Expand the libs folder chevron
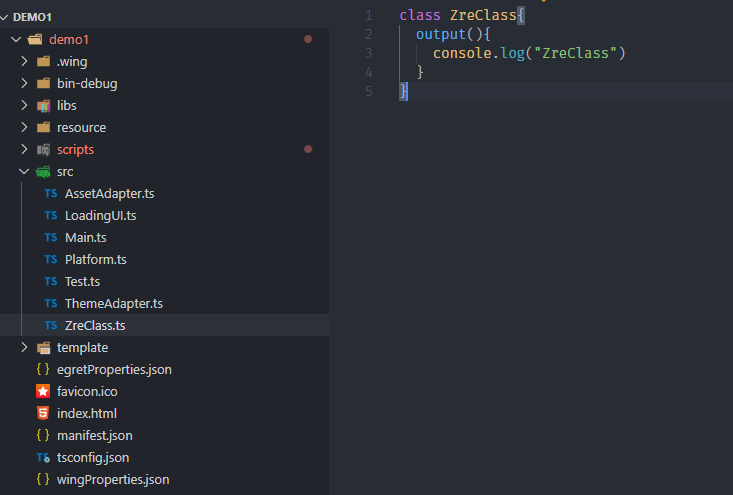Screen dimensions: 733x495 click(x=24, y=105)
